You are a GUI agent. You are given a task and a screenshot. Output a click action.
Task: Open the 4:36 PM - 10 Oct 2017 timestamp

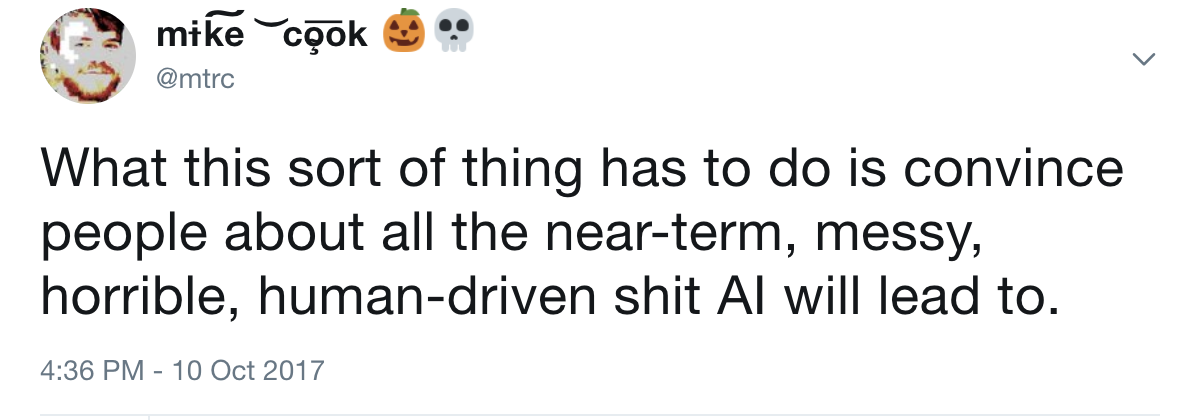[x=182, y=371]
